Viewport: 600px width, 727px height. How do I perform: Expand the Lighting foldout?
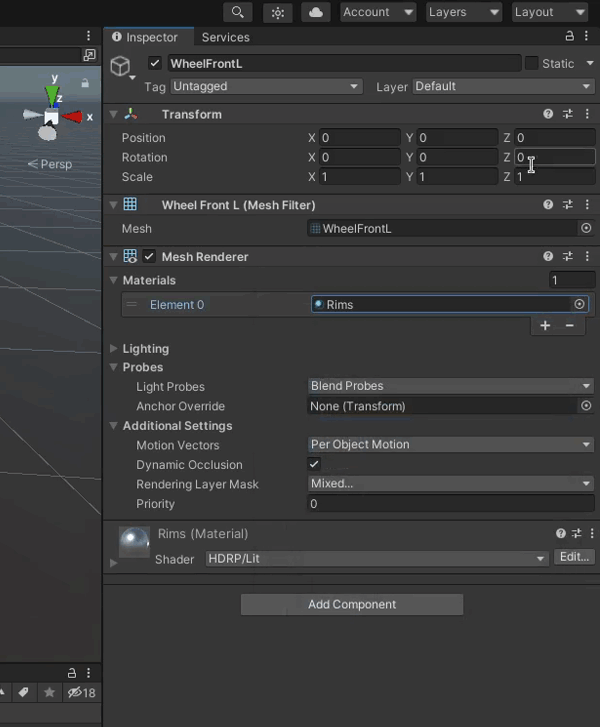(114, 348)
